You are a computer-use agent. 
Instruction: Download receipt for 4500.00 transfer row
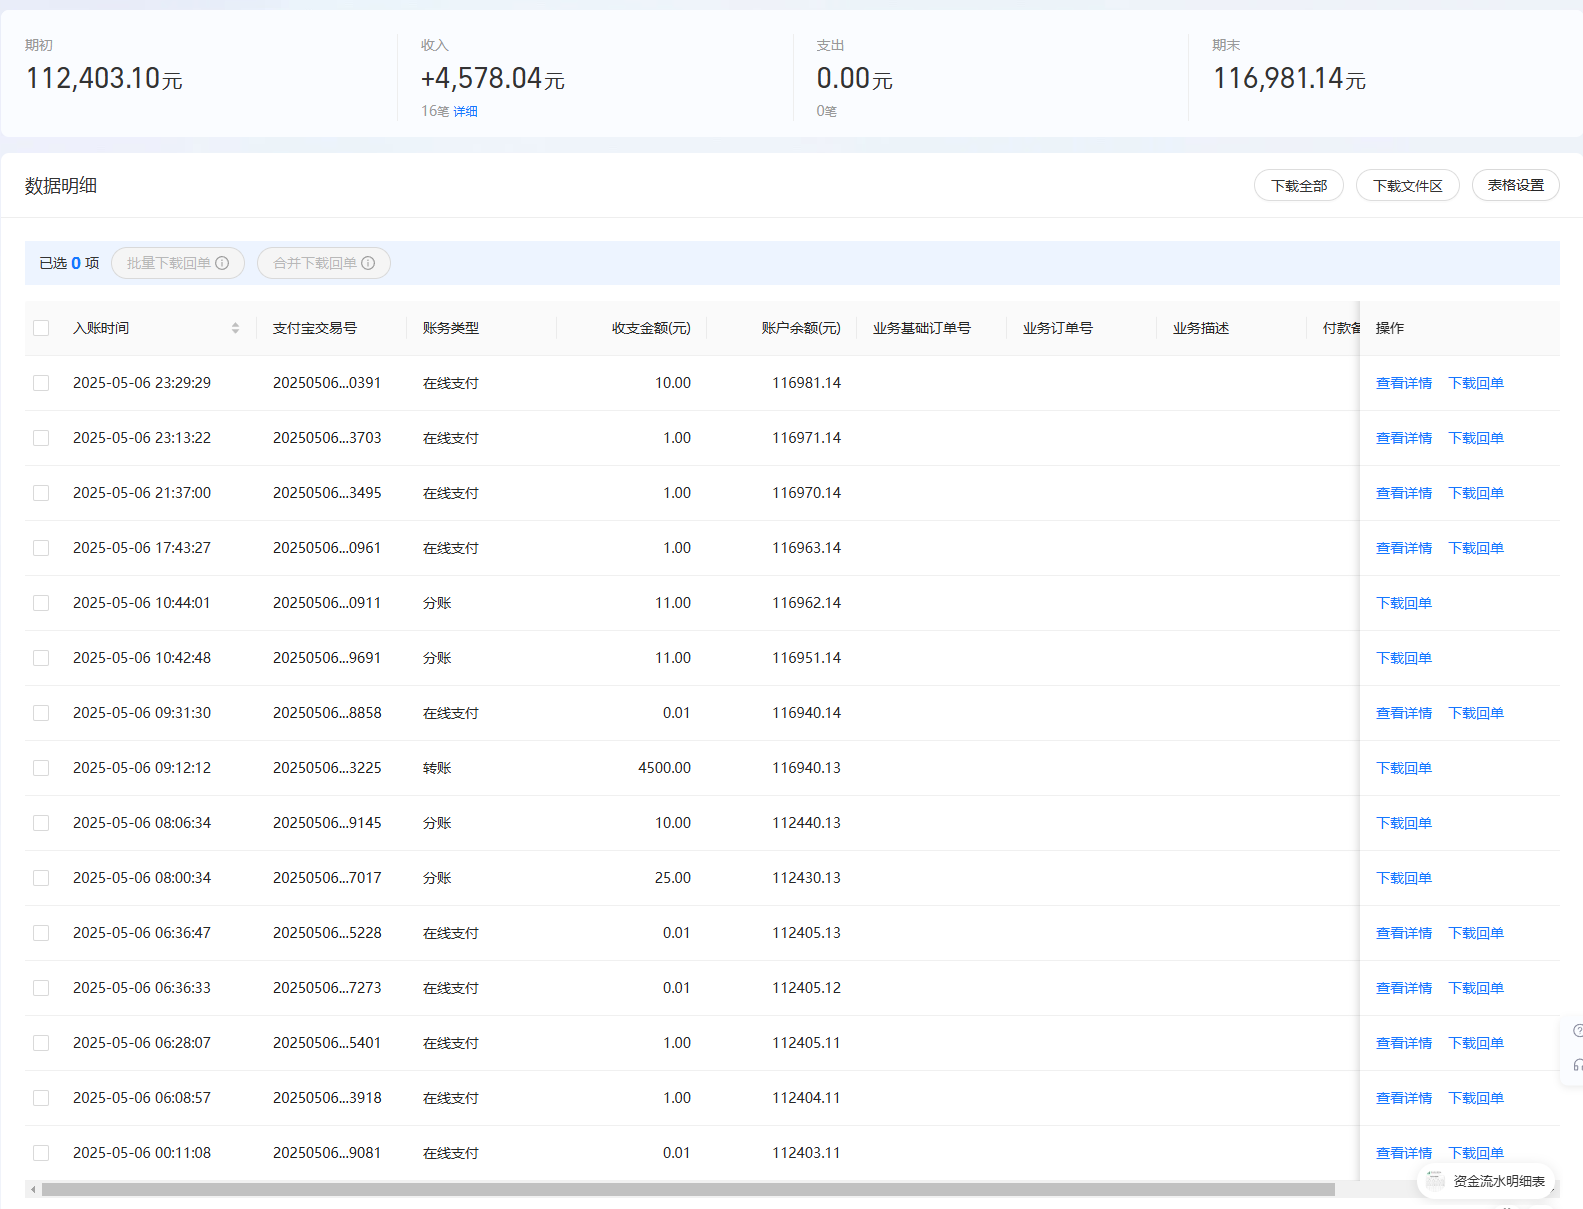coord(1403,768)
